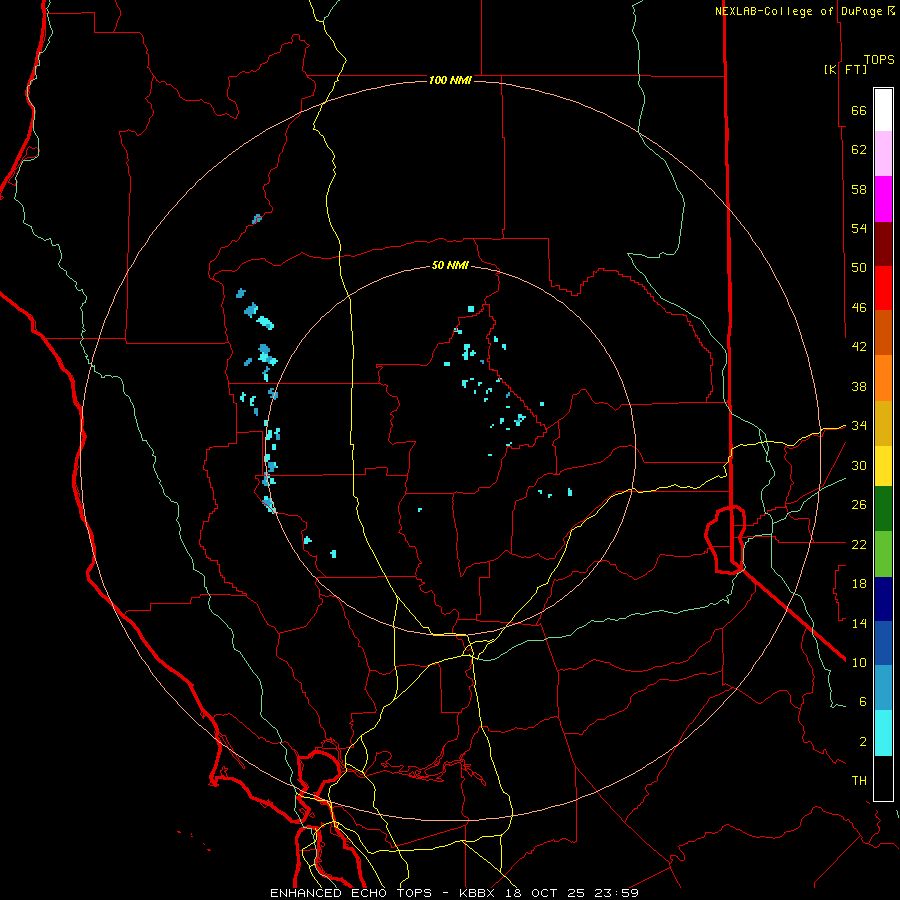Click the NEXLAB-College of DuPage label
The height and width of the screenshot is (900, 900).
click(800, 11)
